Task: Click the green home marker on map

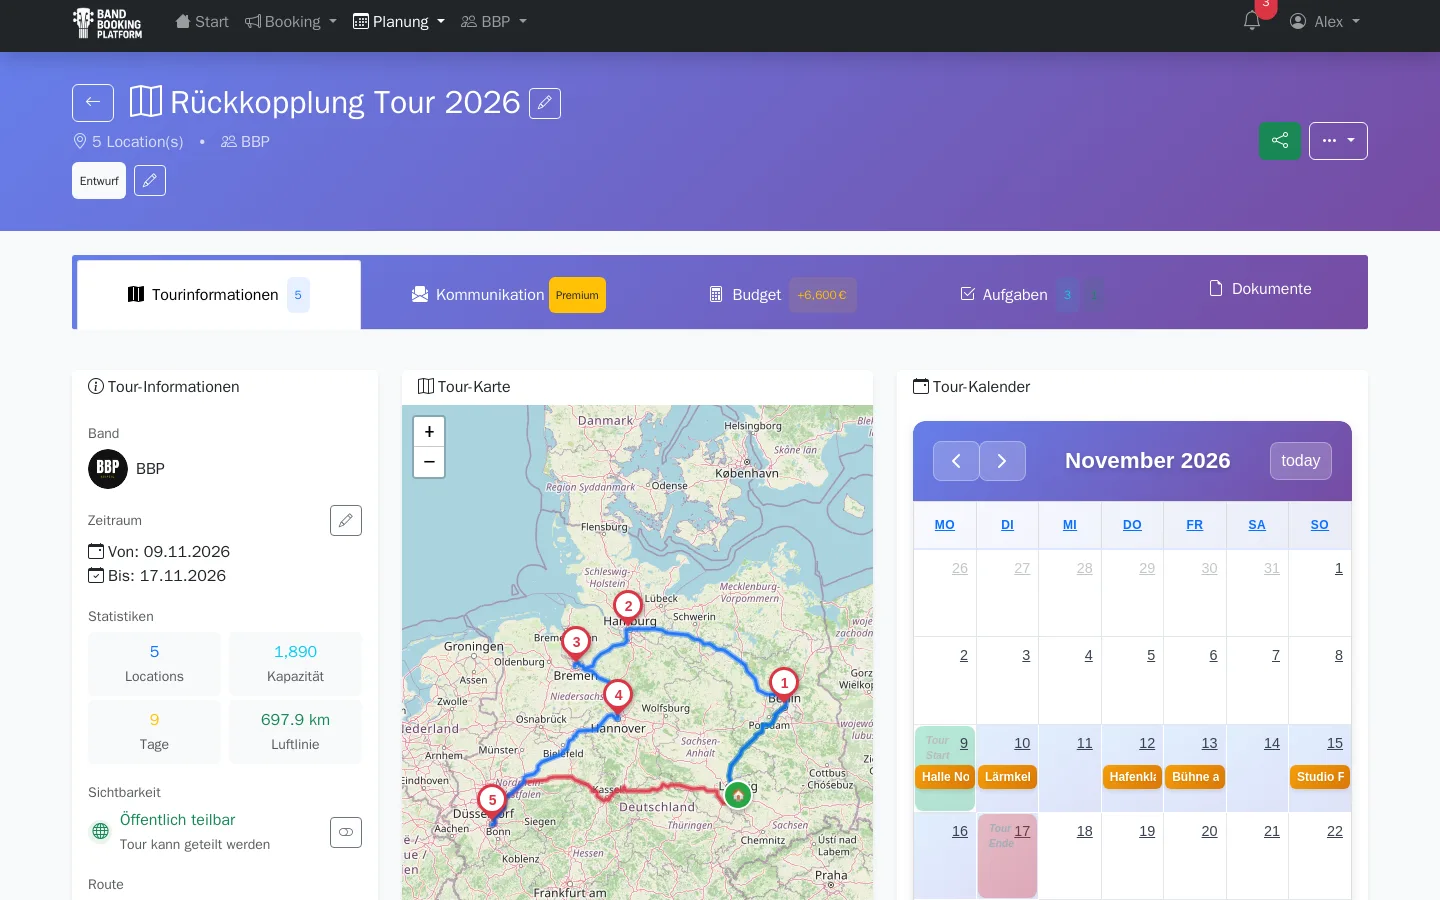Action: coord(738,795)
